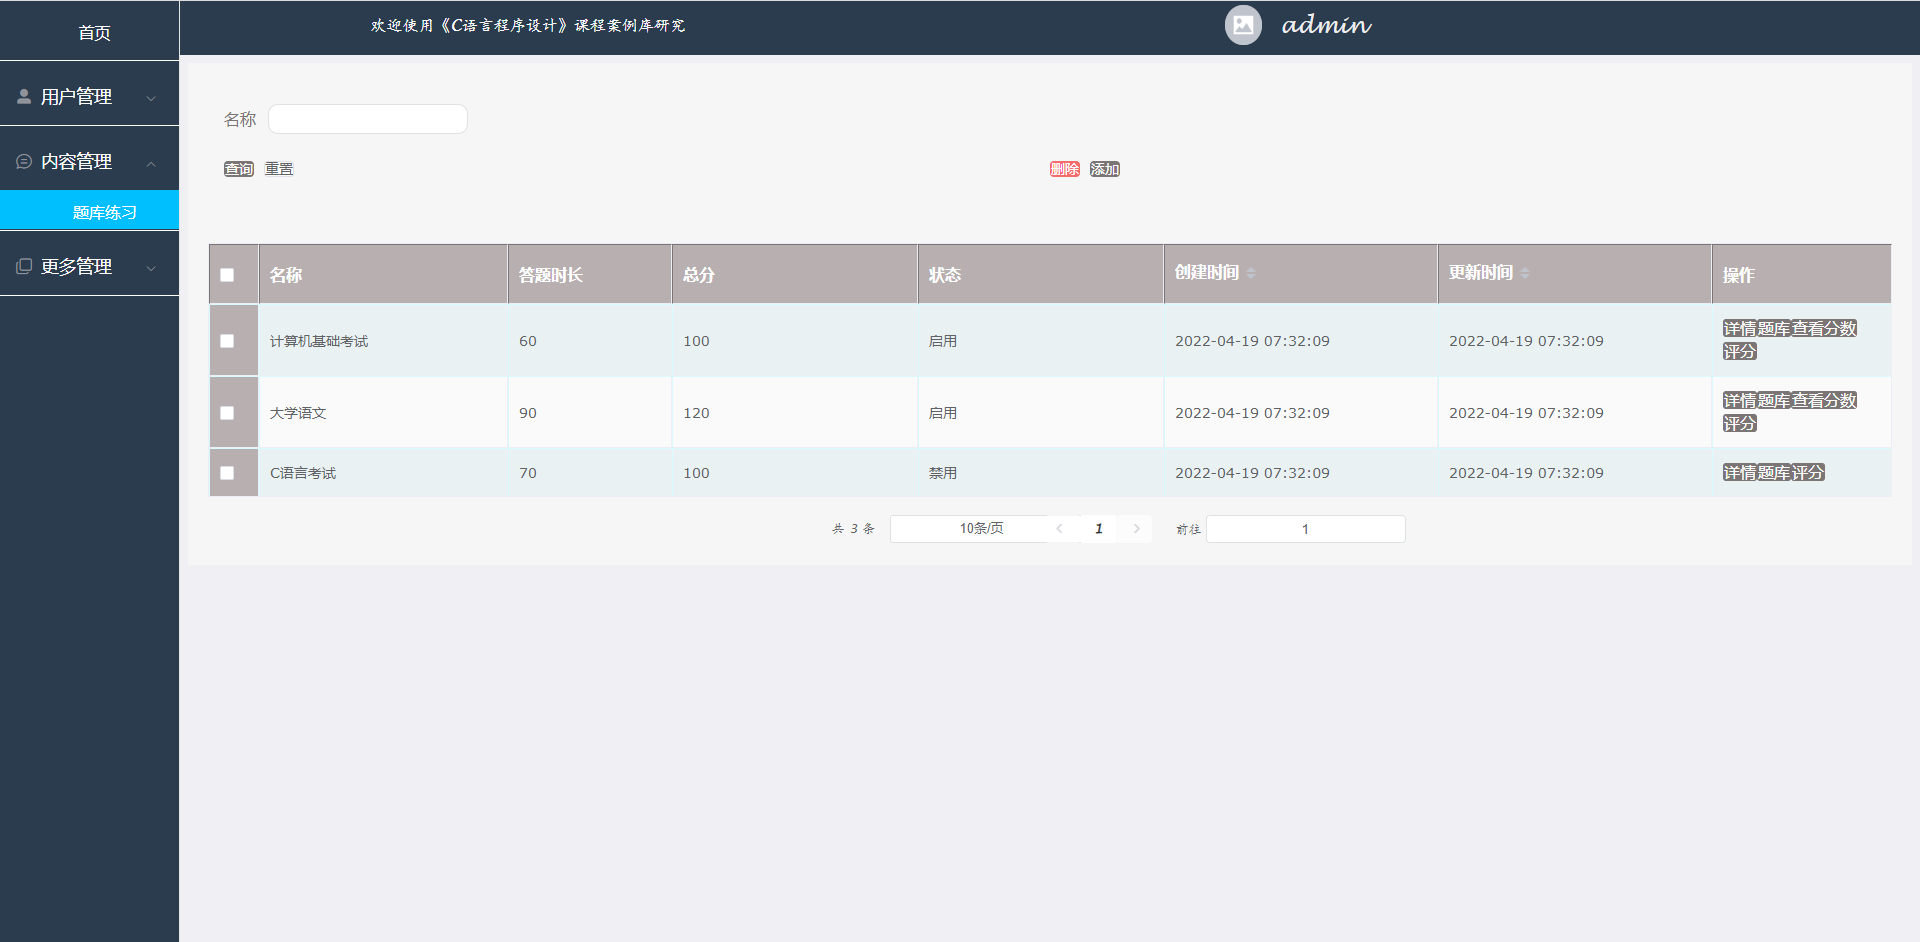Image resolution: width=1920 pixels, height=942 pixels.
Task: Toggle the select-all checkbox in table header
Action: pos(227,275)
